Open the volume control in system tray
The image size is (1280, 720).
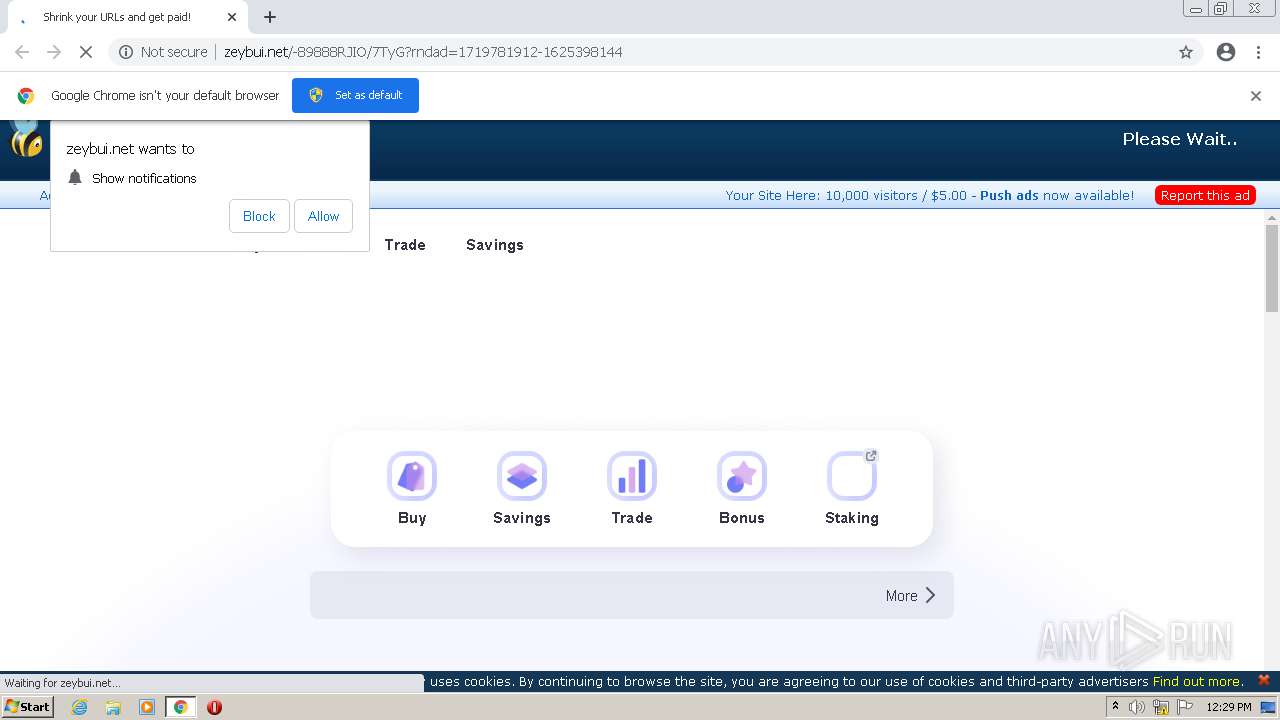1137,707
